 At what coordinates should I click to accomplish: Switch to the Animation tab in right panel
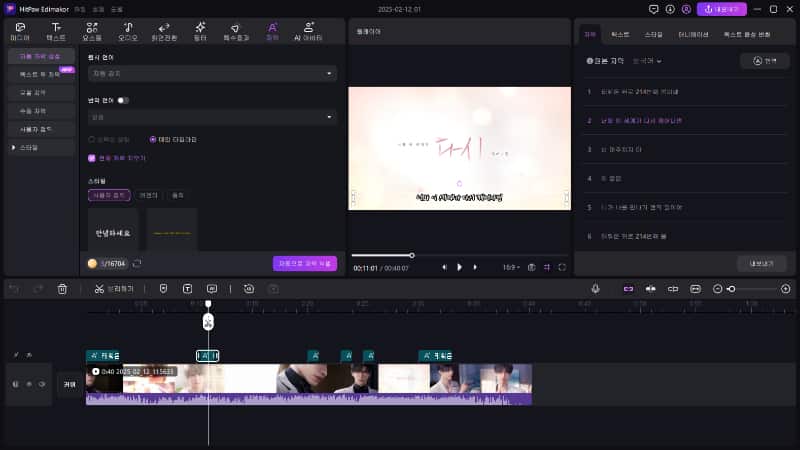[x=692, y=34]
